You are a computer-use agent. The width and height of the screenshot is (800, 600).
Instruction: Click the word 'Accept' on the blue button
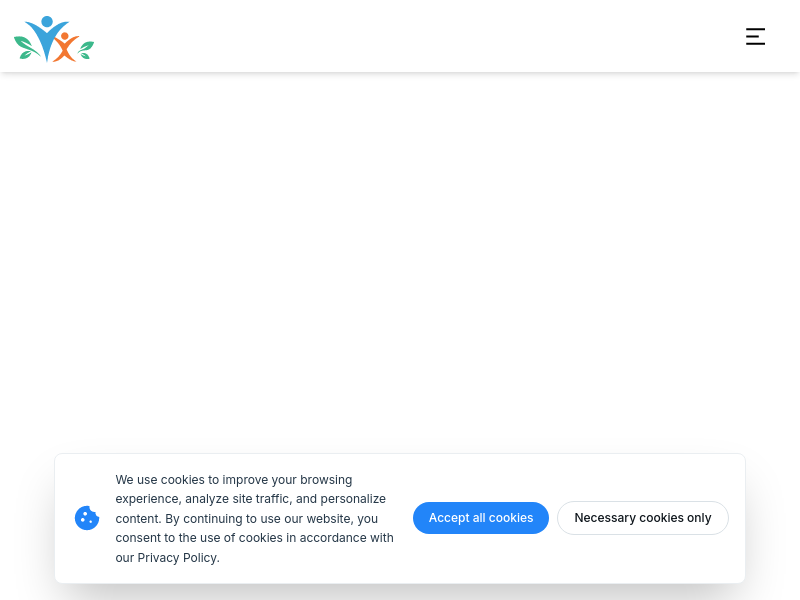point(448,518)
